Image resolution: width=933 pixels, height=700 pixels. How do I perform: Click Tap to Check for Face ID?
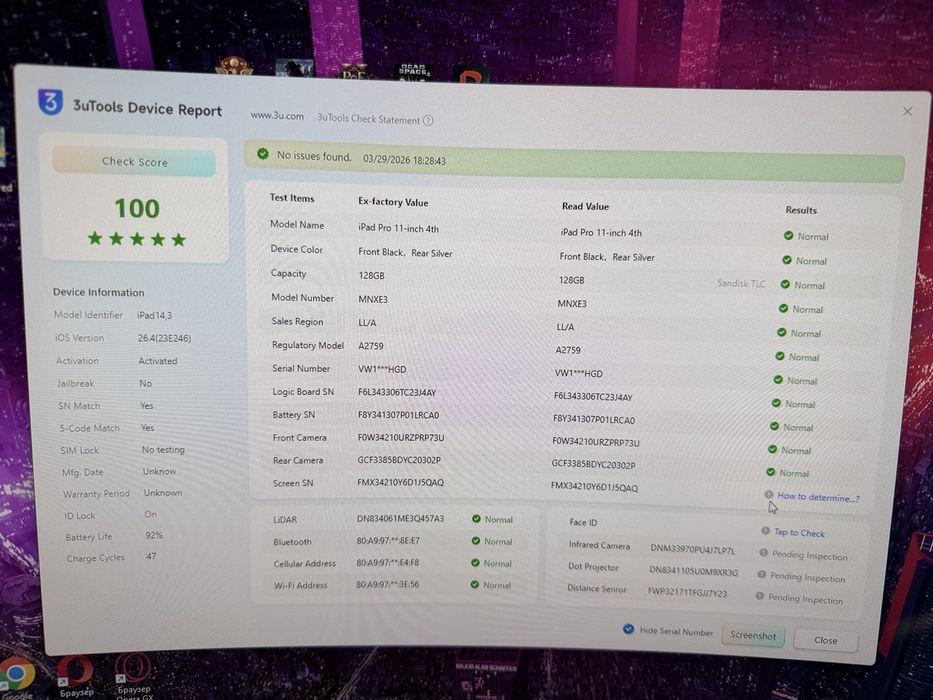click(x=799, y=533)
